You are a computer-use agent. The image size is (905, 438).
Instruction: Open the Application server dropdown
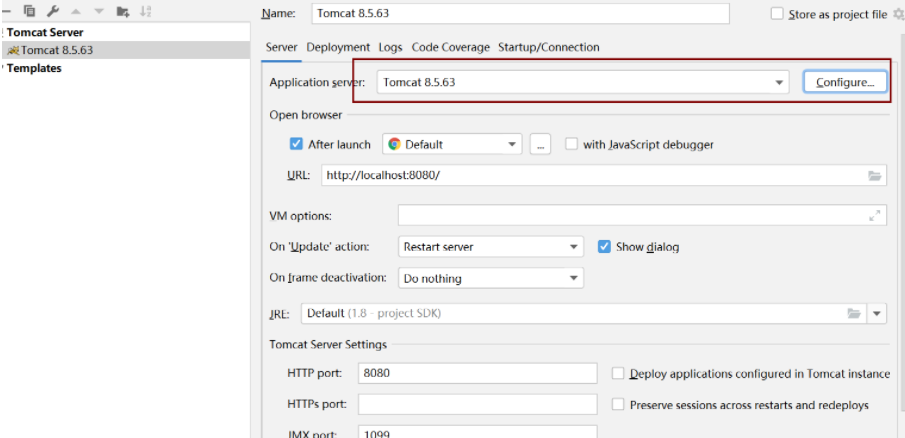(780, 82)
